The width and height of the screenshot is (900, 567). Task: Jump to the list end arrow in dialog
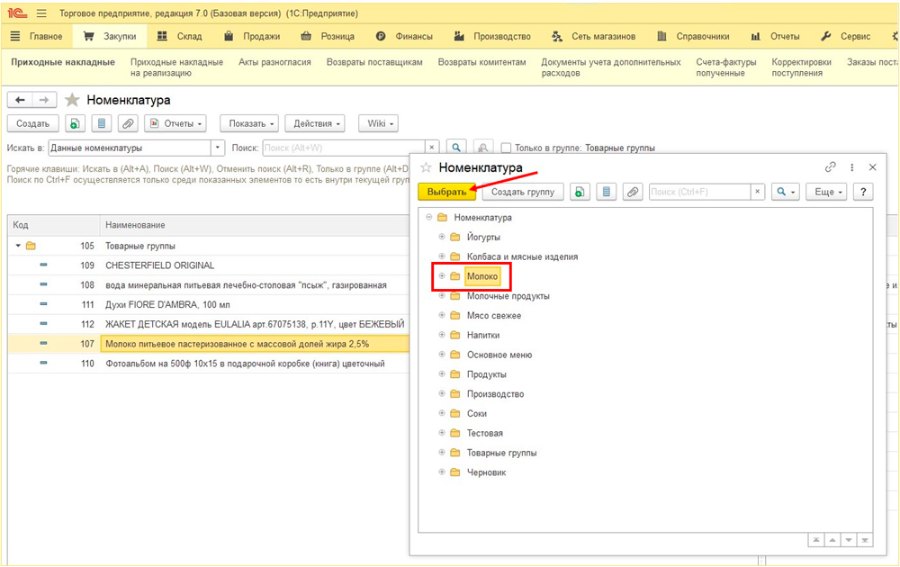coord(864,540)
